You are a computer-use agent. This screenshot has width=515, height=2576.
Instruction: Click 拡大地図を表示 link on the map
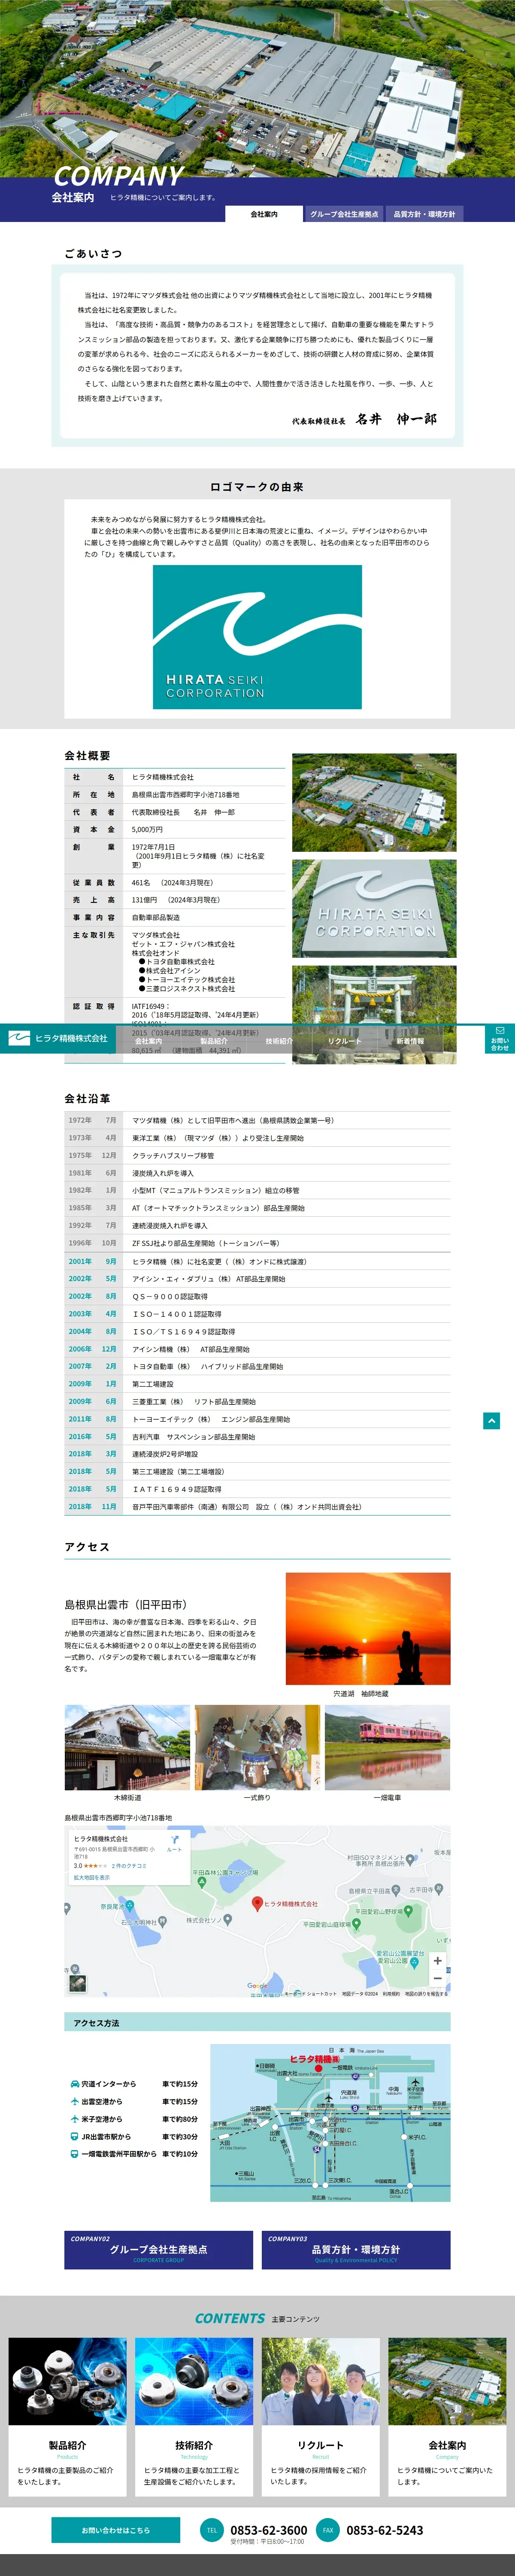(x=92, y=1877)
